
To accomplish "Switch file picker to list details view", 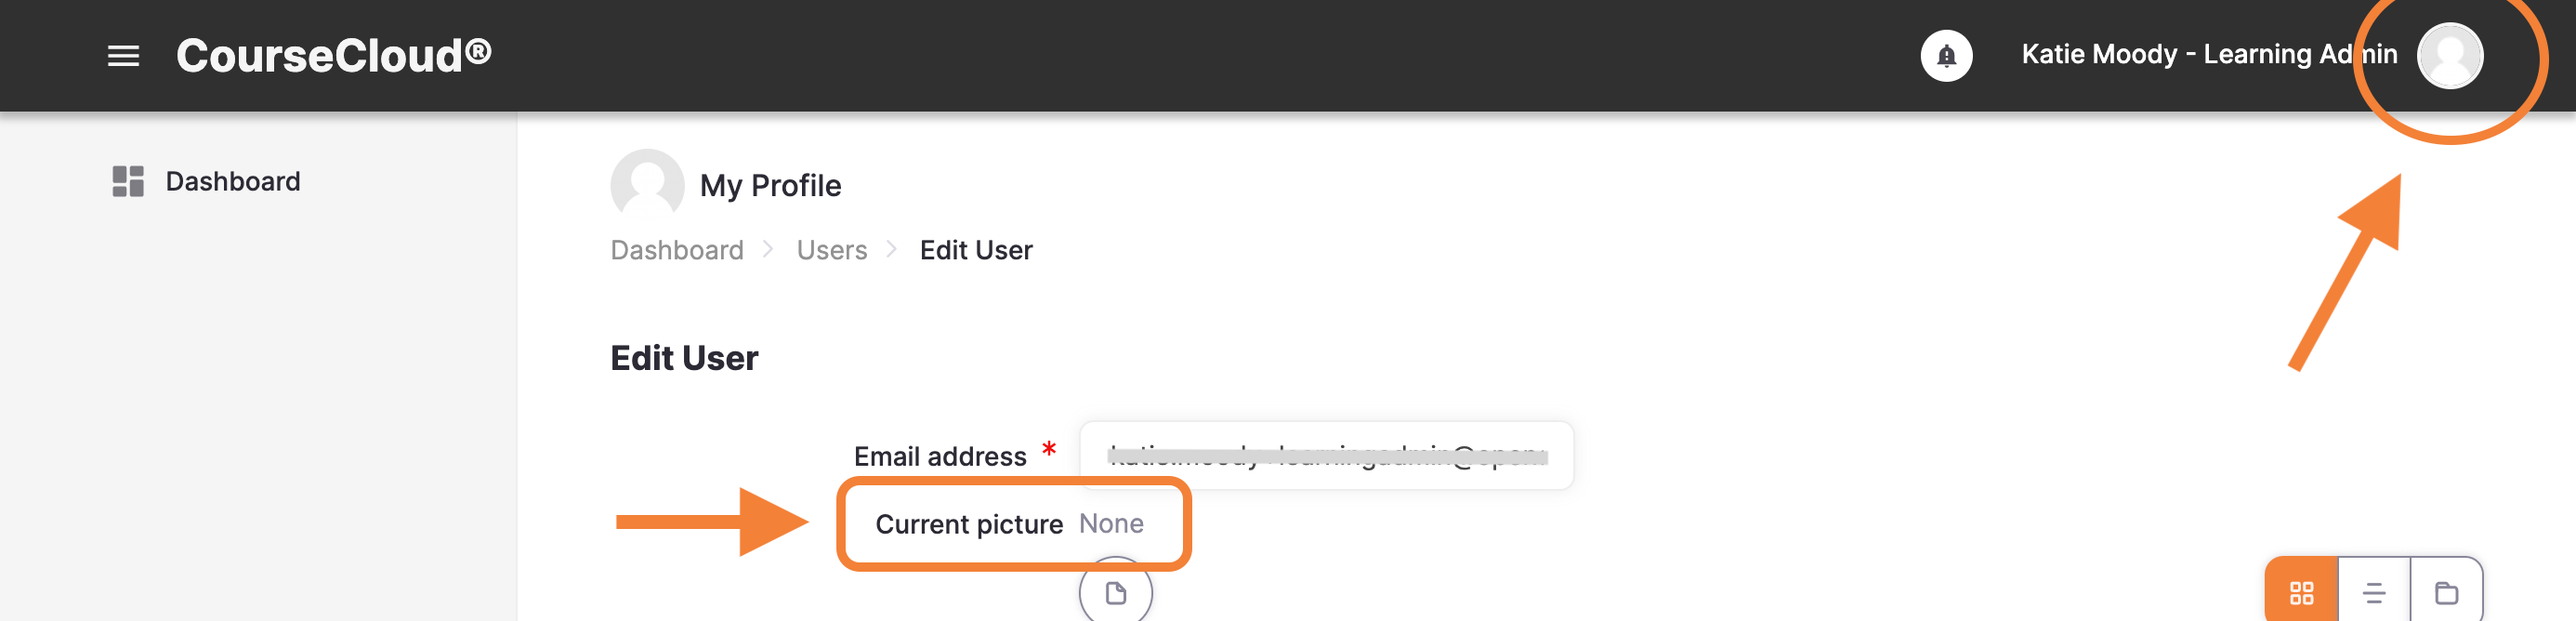I will 2374,593.
